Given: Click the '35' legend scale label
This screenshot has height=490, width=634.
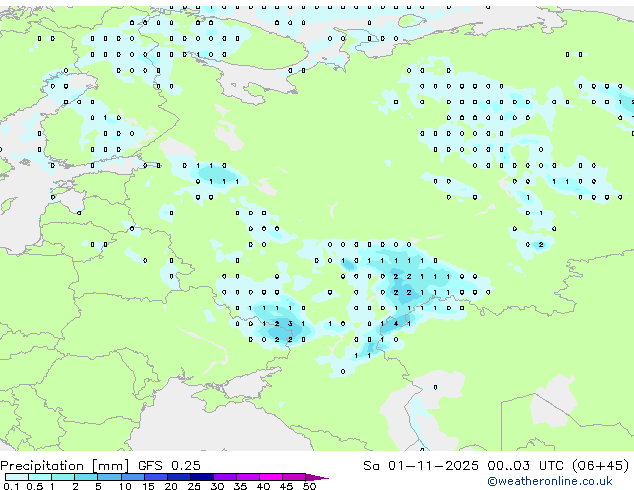Looking at the screenshot, I should (x=240, y=486).
